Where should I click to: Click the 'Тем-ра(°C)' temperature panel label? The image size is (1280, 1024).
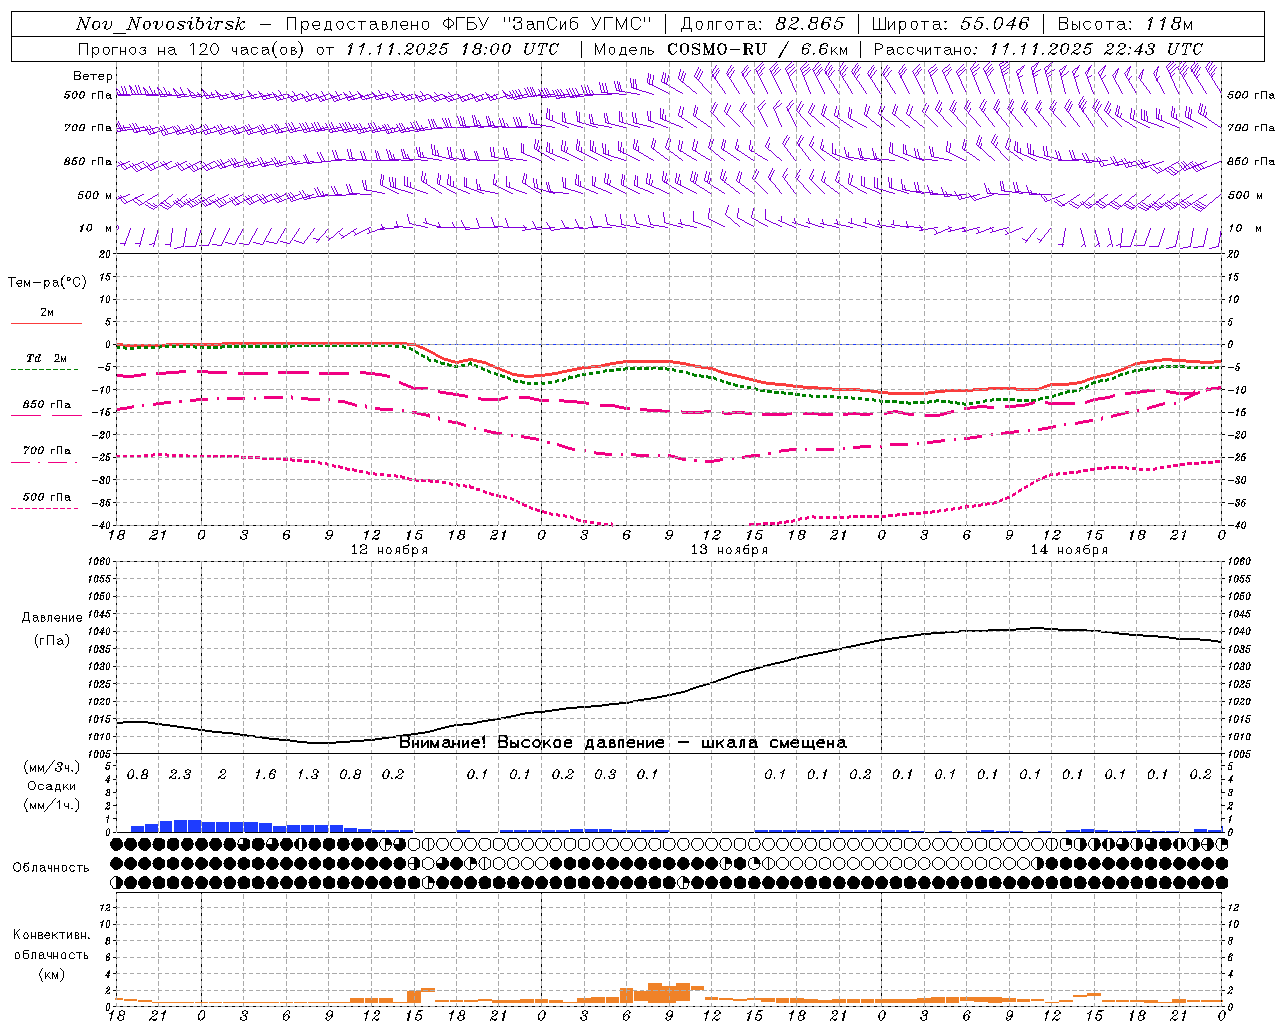47,283
